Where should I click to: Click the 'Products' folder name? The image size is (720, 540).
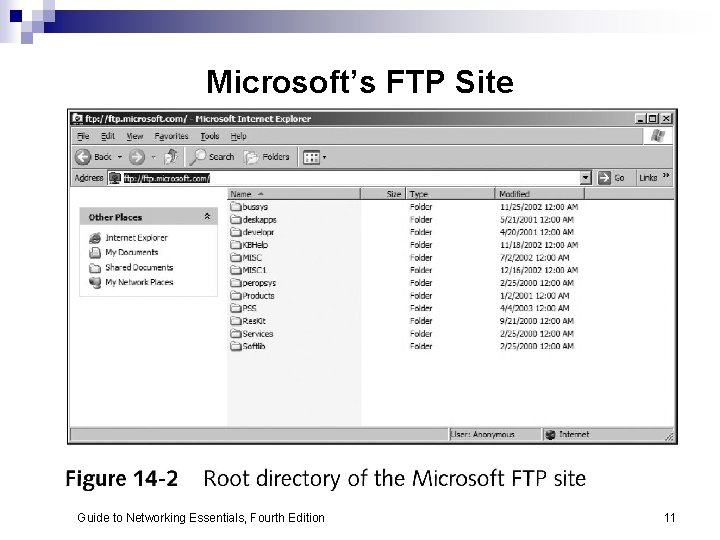click(258, 296)
